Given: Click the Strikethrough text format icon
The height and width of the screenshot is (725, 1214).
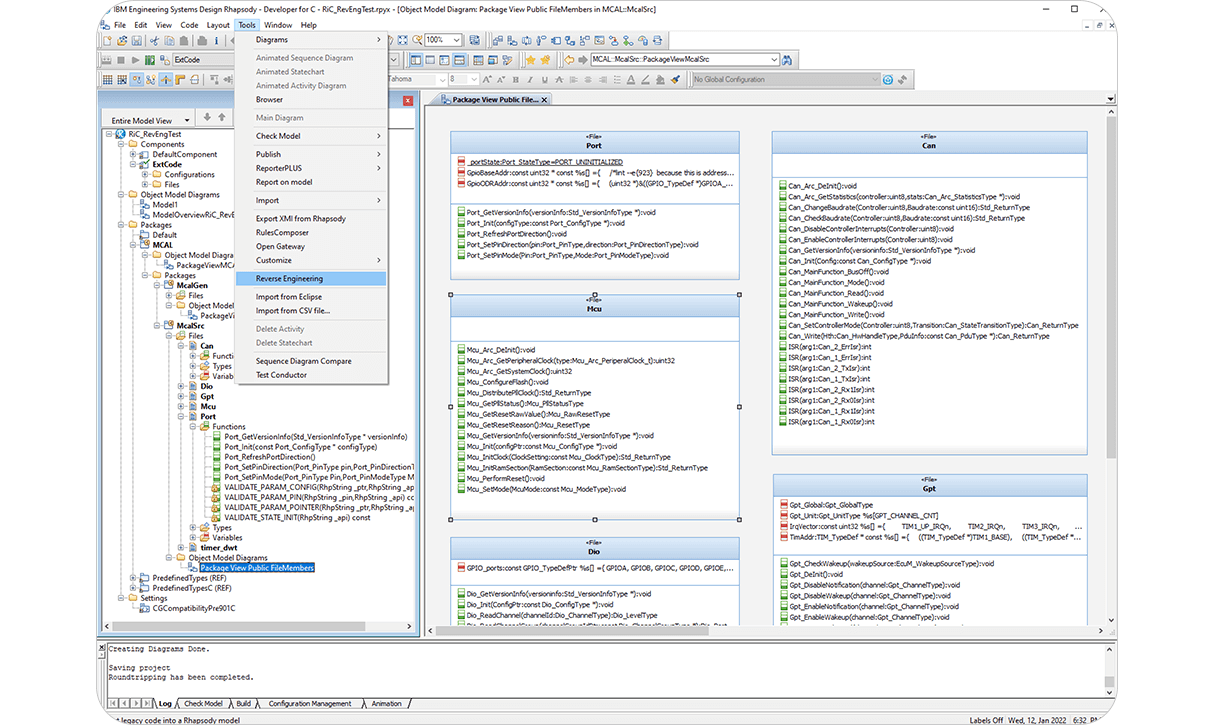Looking at the screenshot, I should 559,80.
